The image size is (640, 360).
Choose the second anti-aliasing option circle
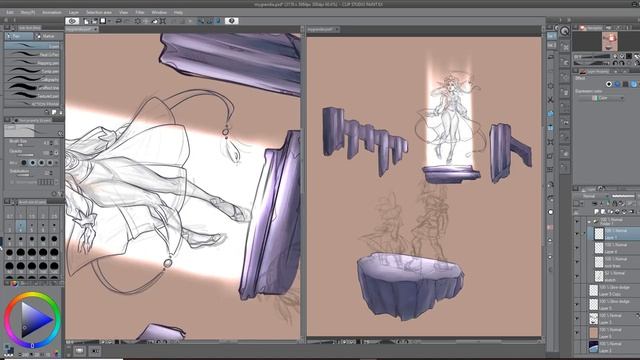click(x=33, y=163)
